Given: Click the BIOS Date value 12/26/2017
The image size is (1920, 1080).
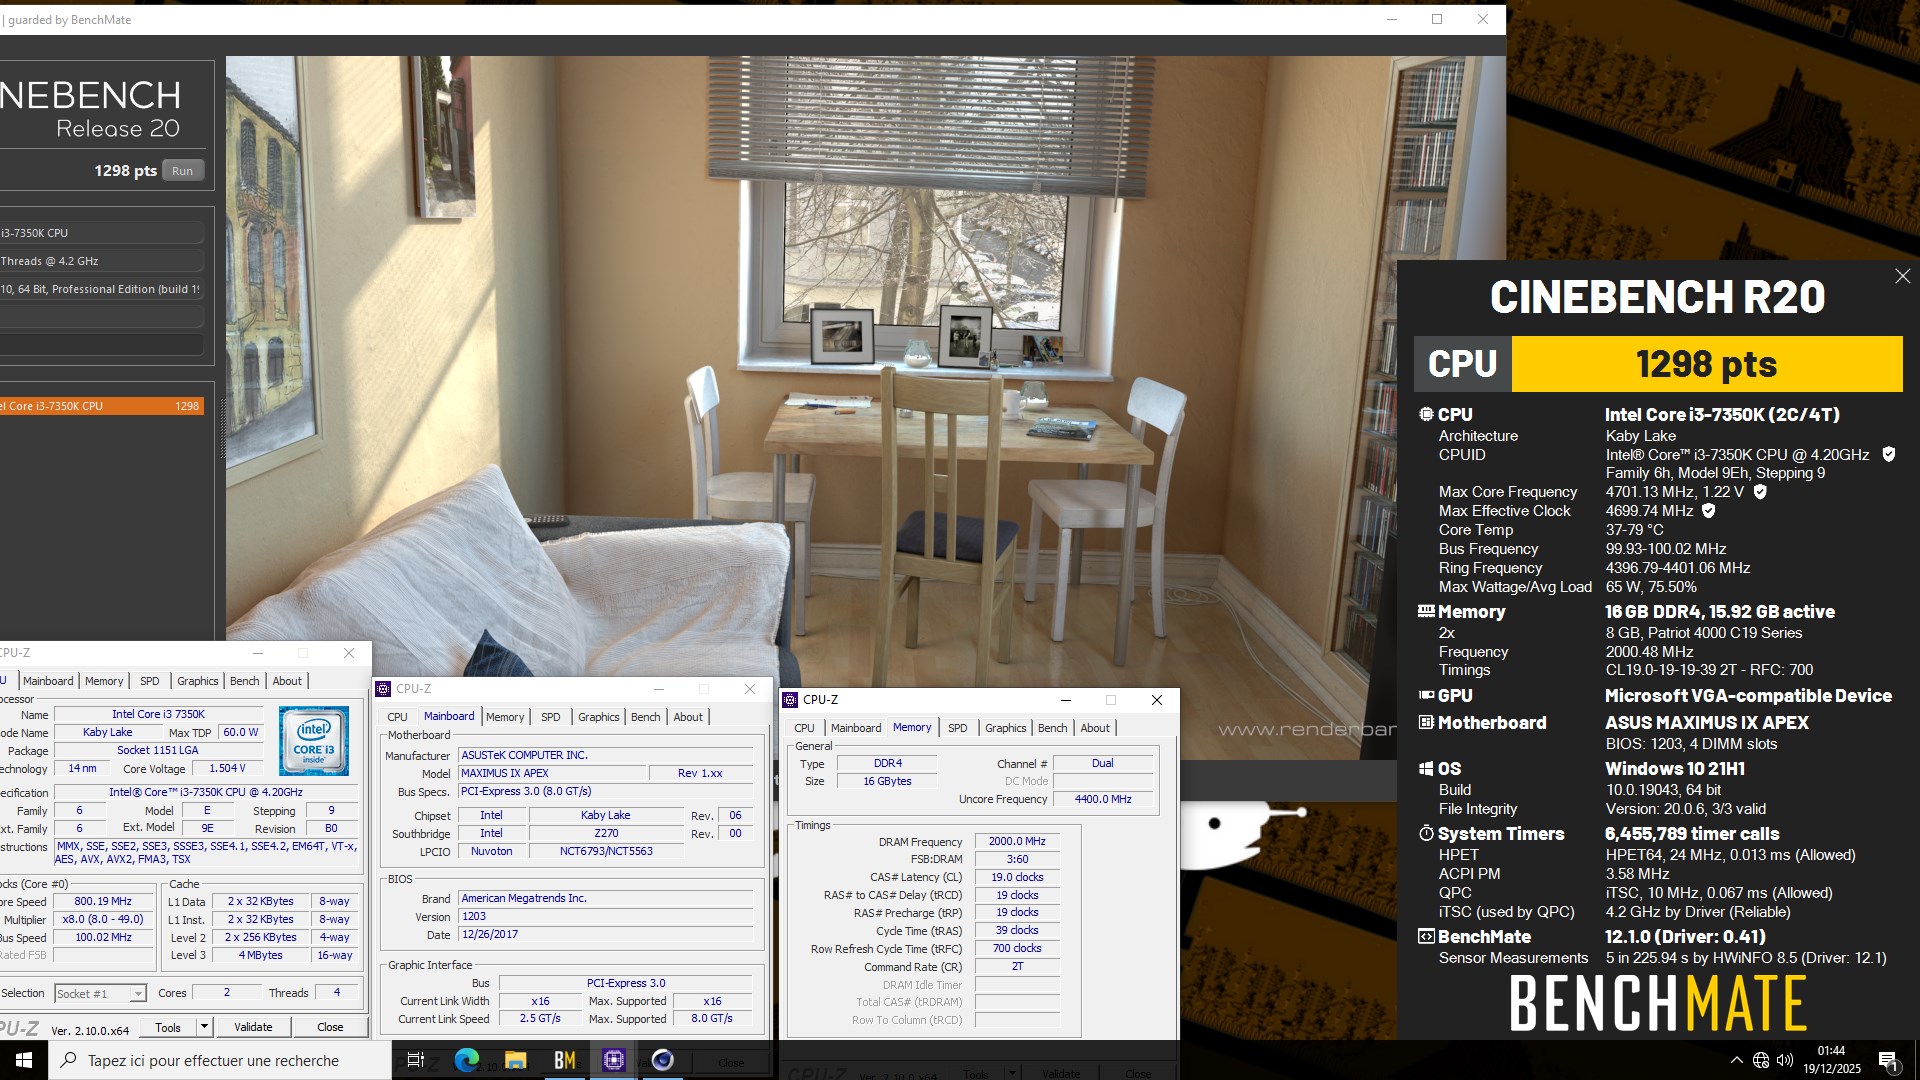Looking at the screenshot, I should [x=605, y=934].
